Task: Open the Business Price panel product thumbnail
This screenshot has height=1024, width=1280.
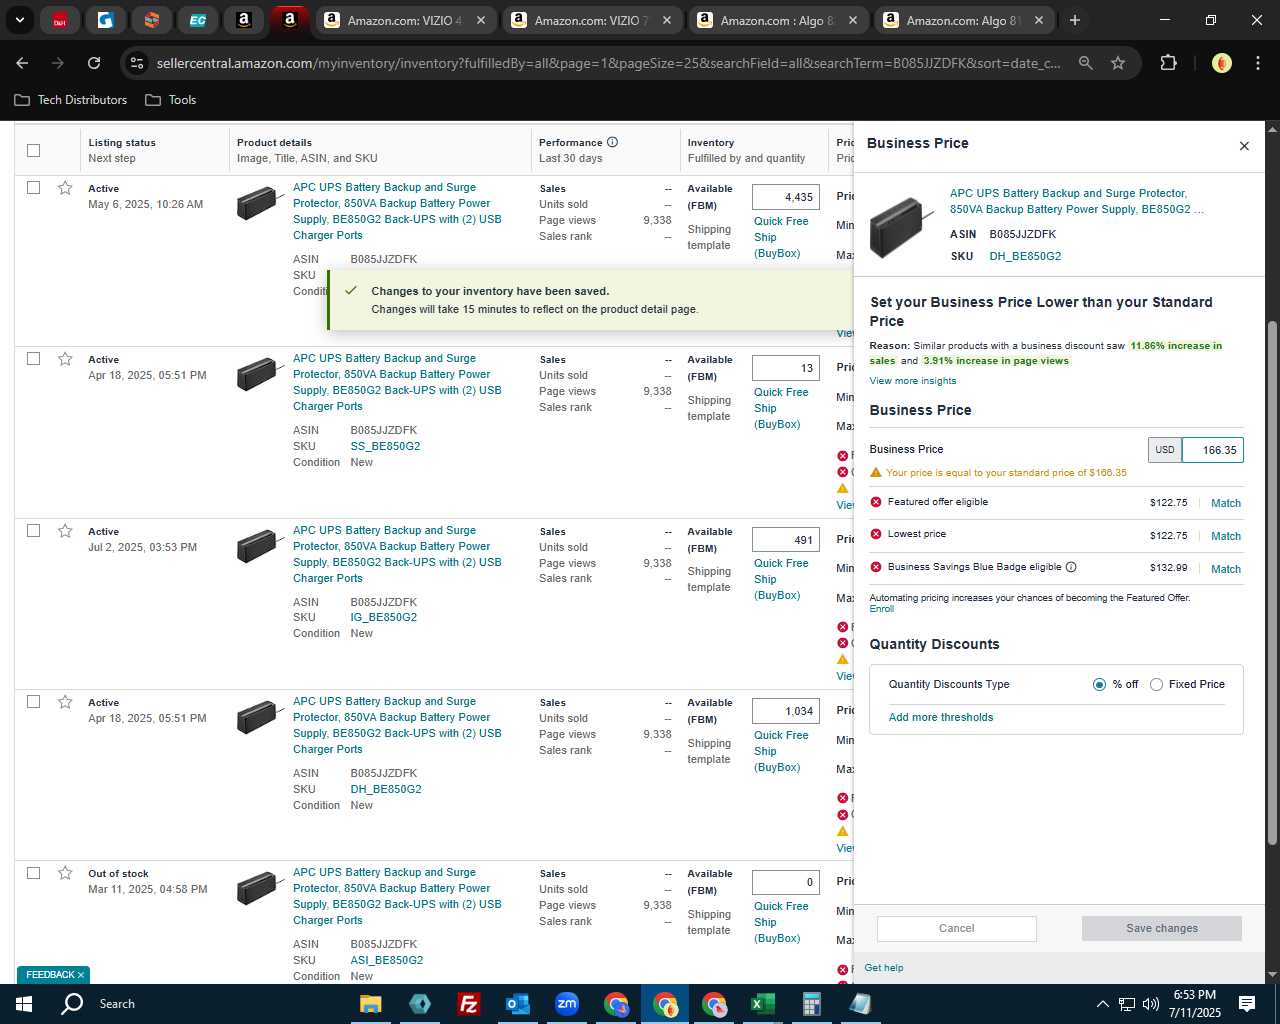Action: click(x=902, y=226)
